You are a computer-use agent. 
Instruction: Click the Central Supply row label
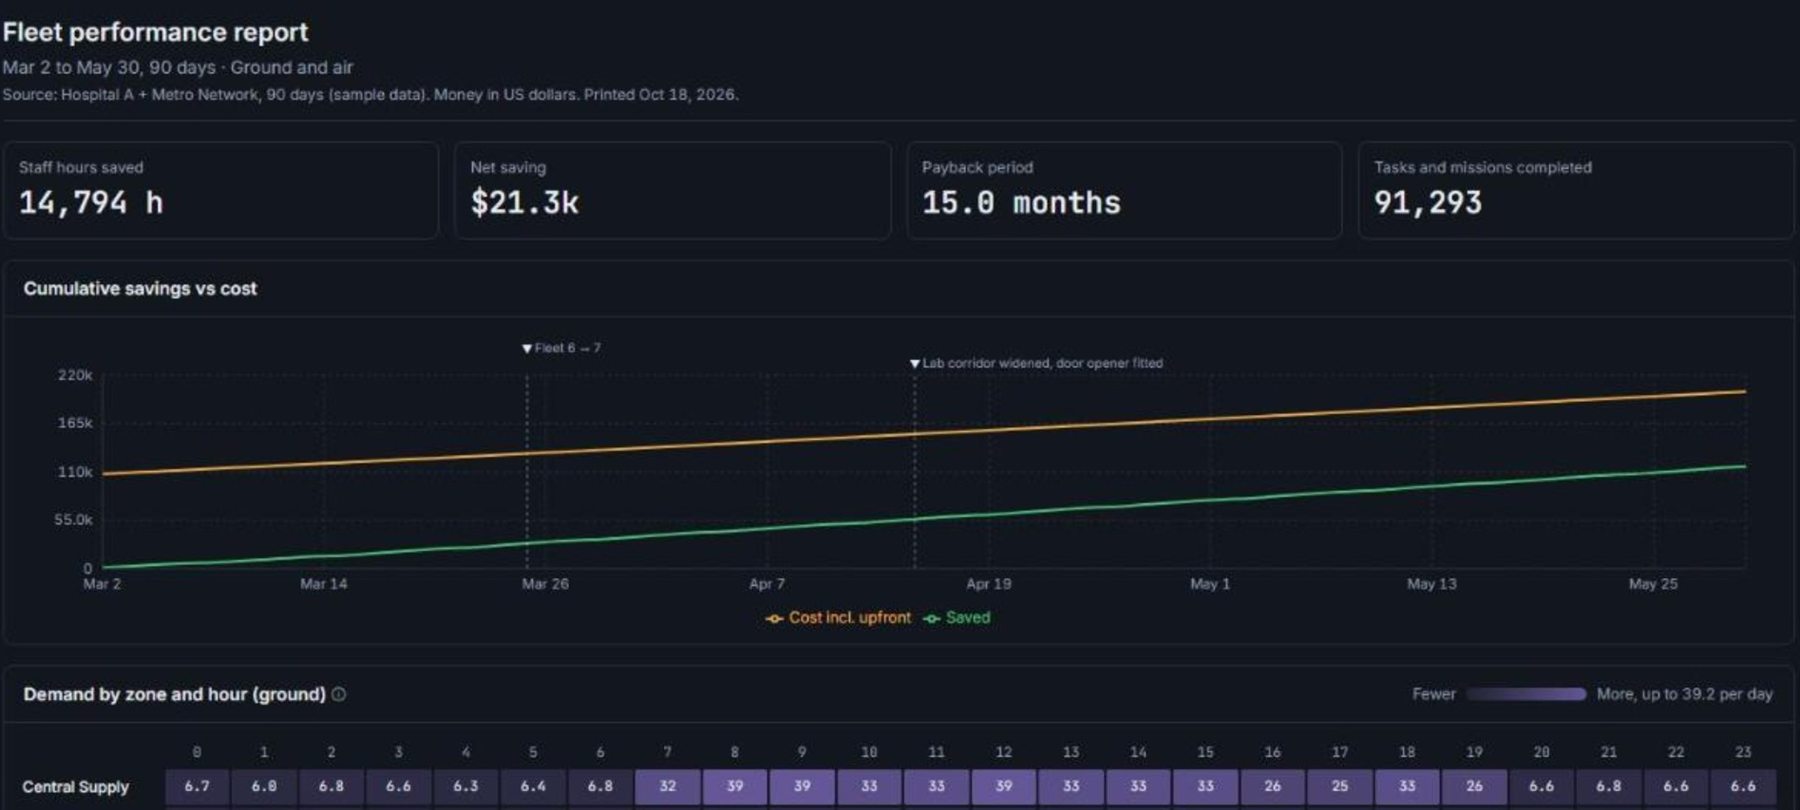pyautogui.click(x=76, y=787)
